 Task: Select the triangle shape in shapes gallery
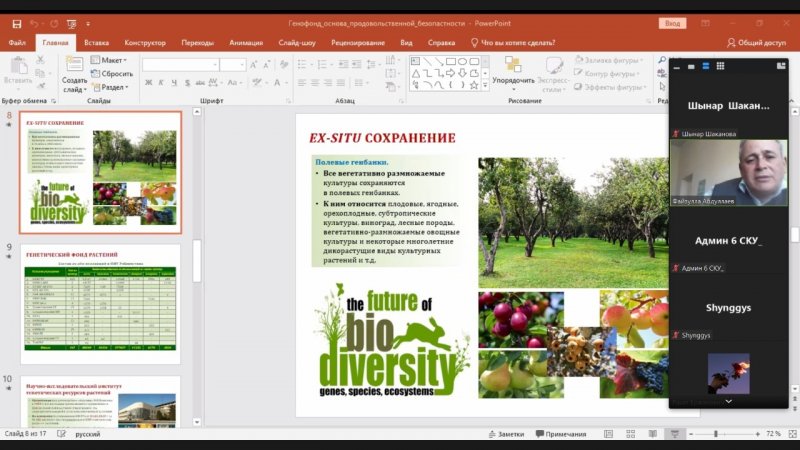tap(416, 73)
